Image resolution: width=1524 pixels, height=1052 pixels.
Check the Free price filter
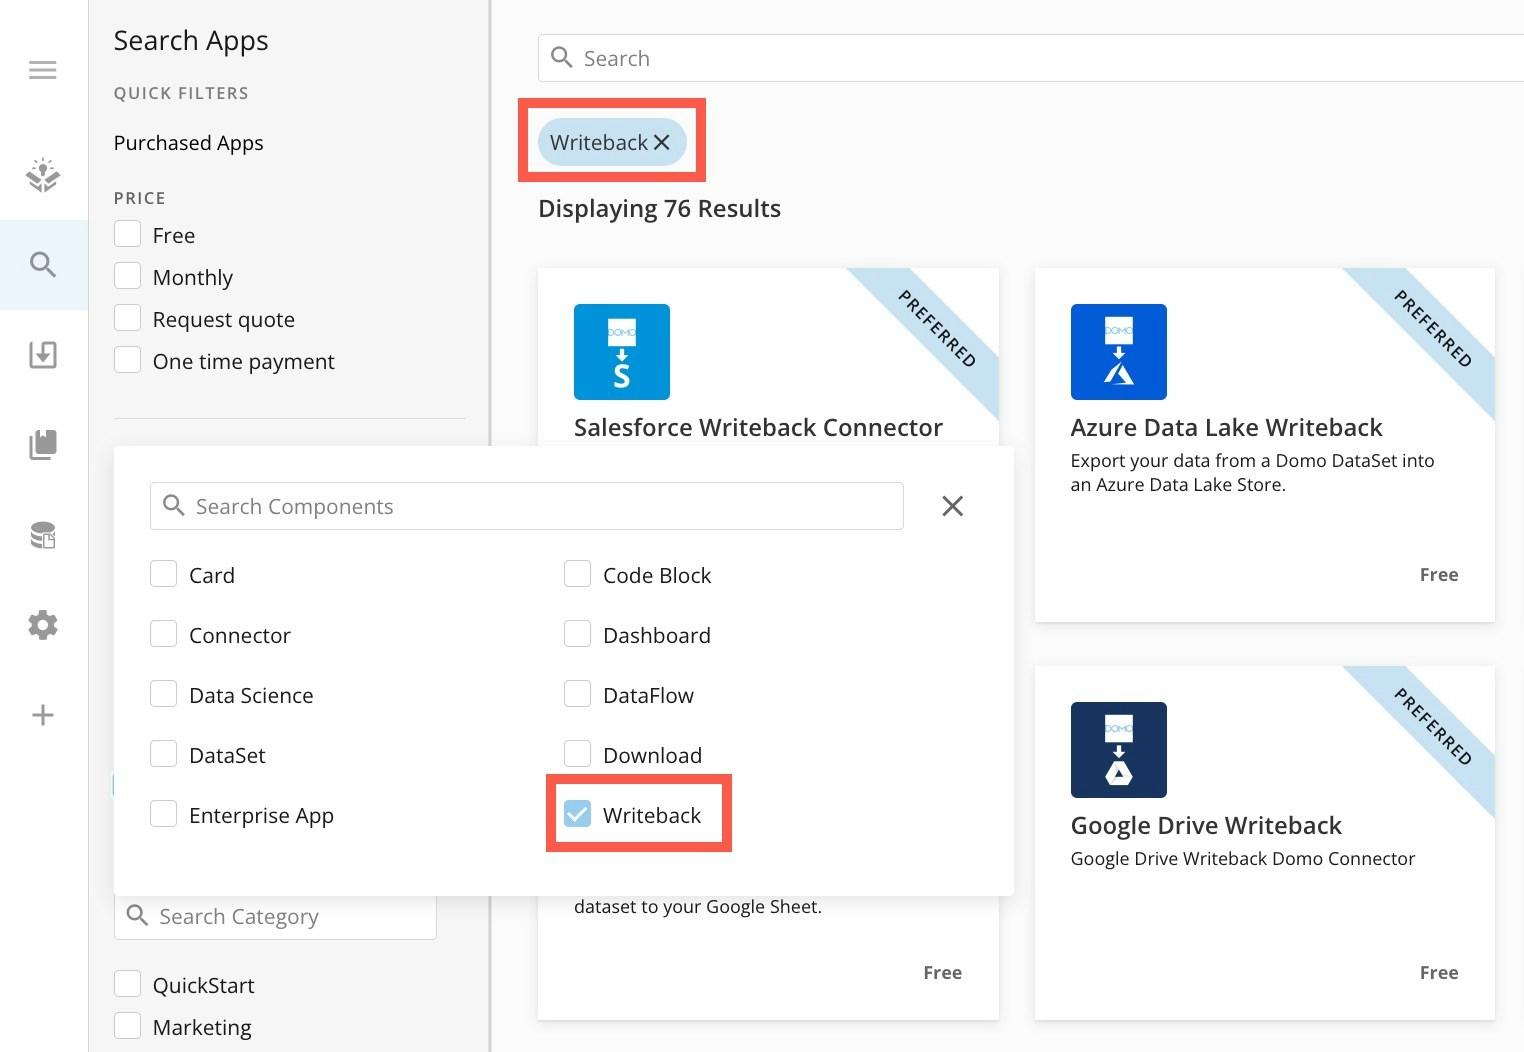click(127, 234)
